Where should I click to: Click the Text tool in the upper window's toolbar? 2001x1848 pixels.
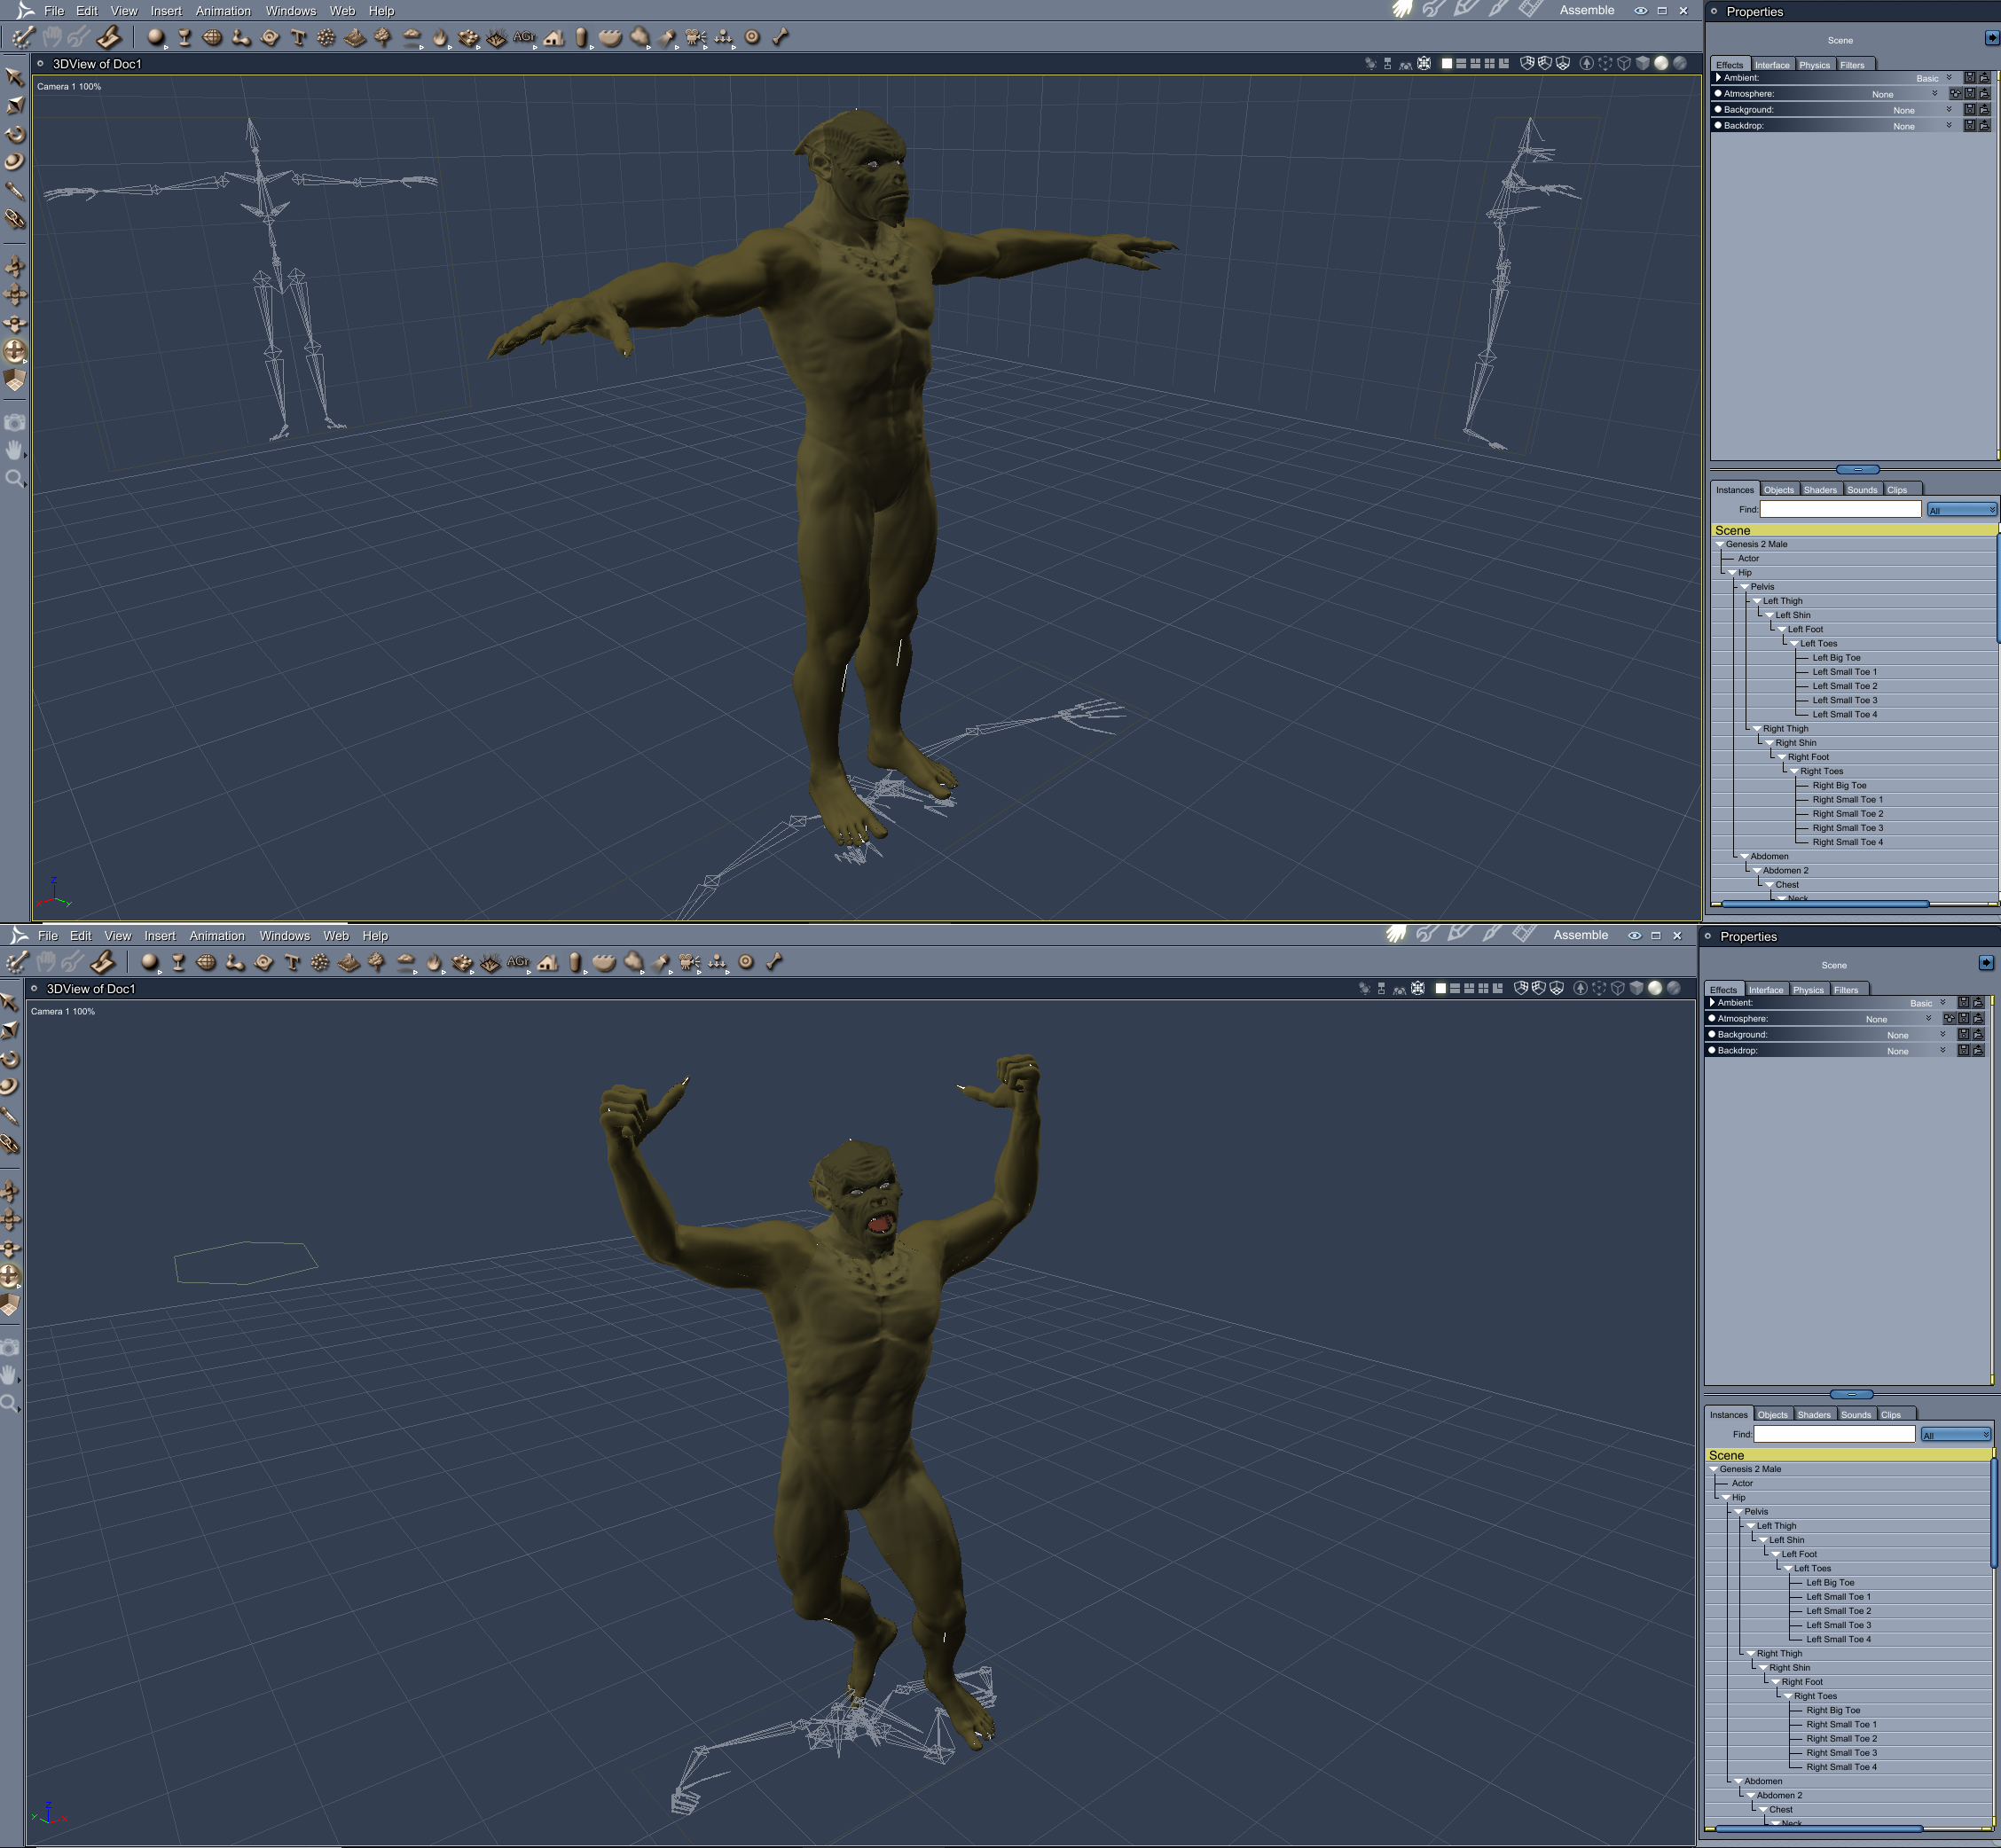[x=298, y=38]
